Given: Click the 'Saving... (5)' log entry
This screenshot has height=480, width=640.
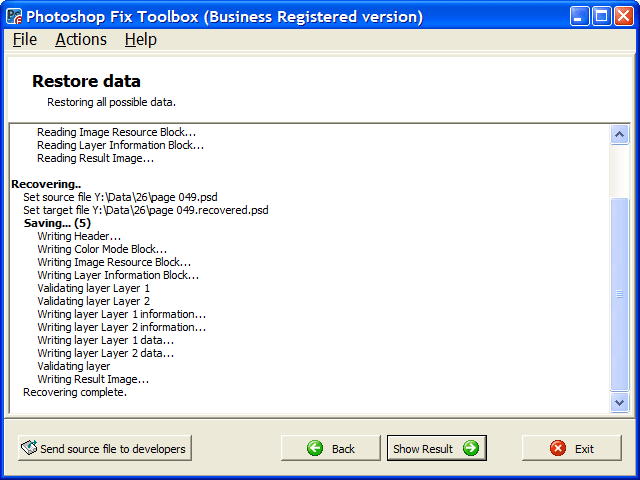Looking at the screenshot, I should [58, 223].
